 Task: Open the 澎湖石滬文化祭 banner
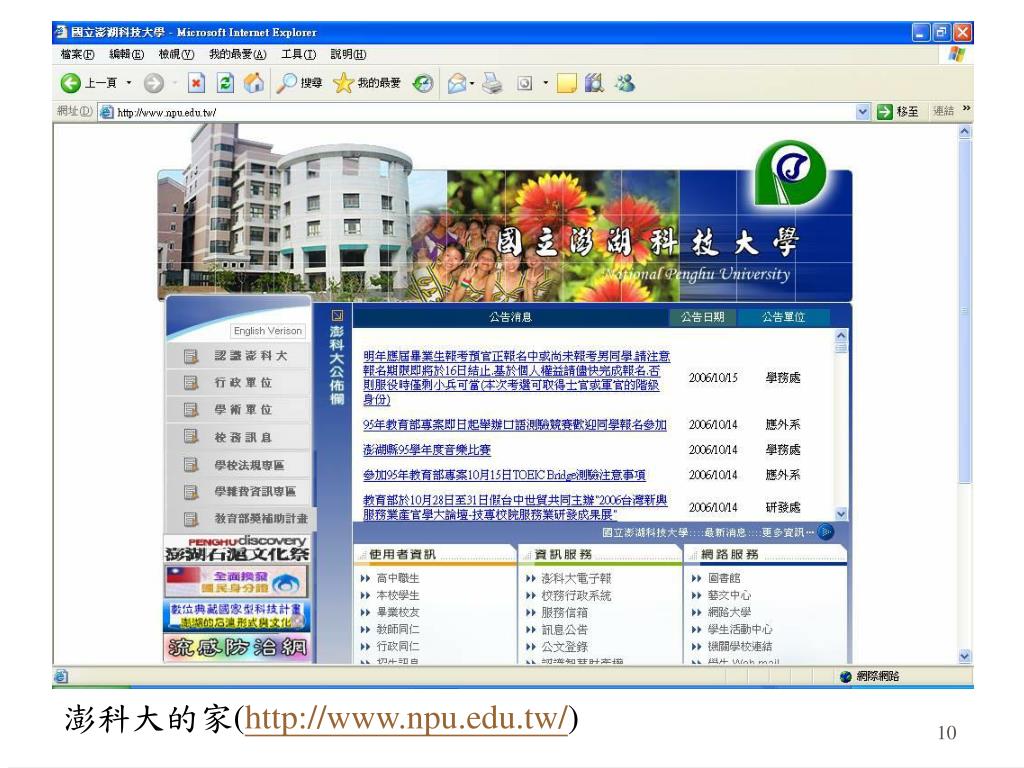pos(236,549)
